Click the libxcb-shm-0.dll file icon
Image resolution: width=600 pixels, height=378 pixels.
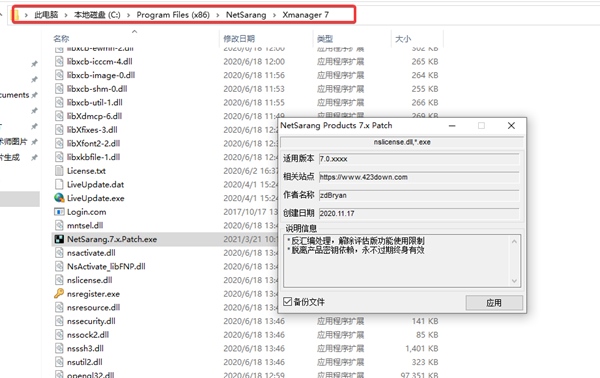point(59,89)
